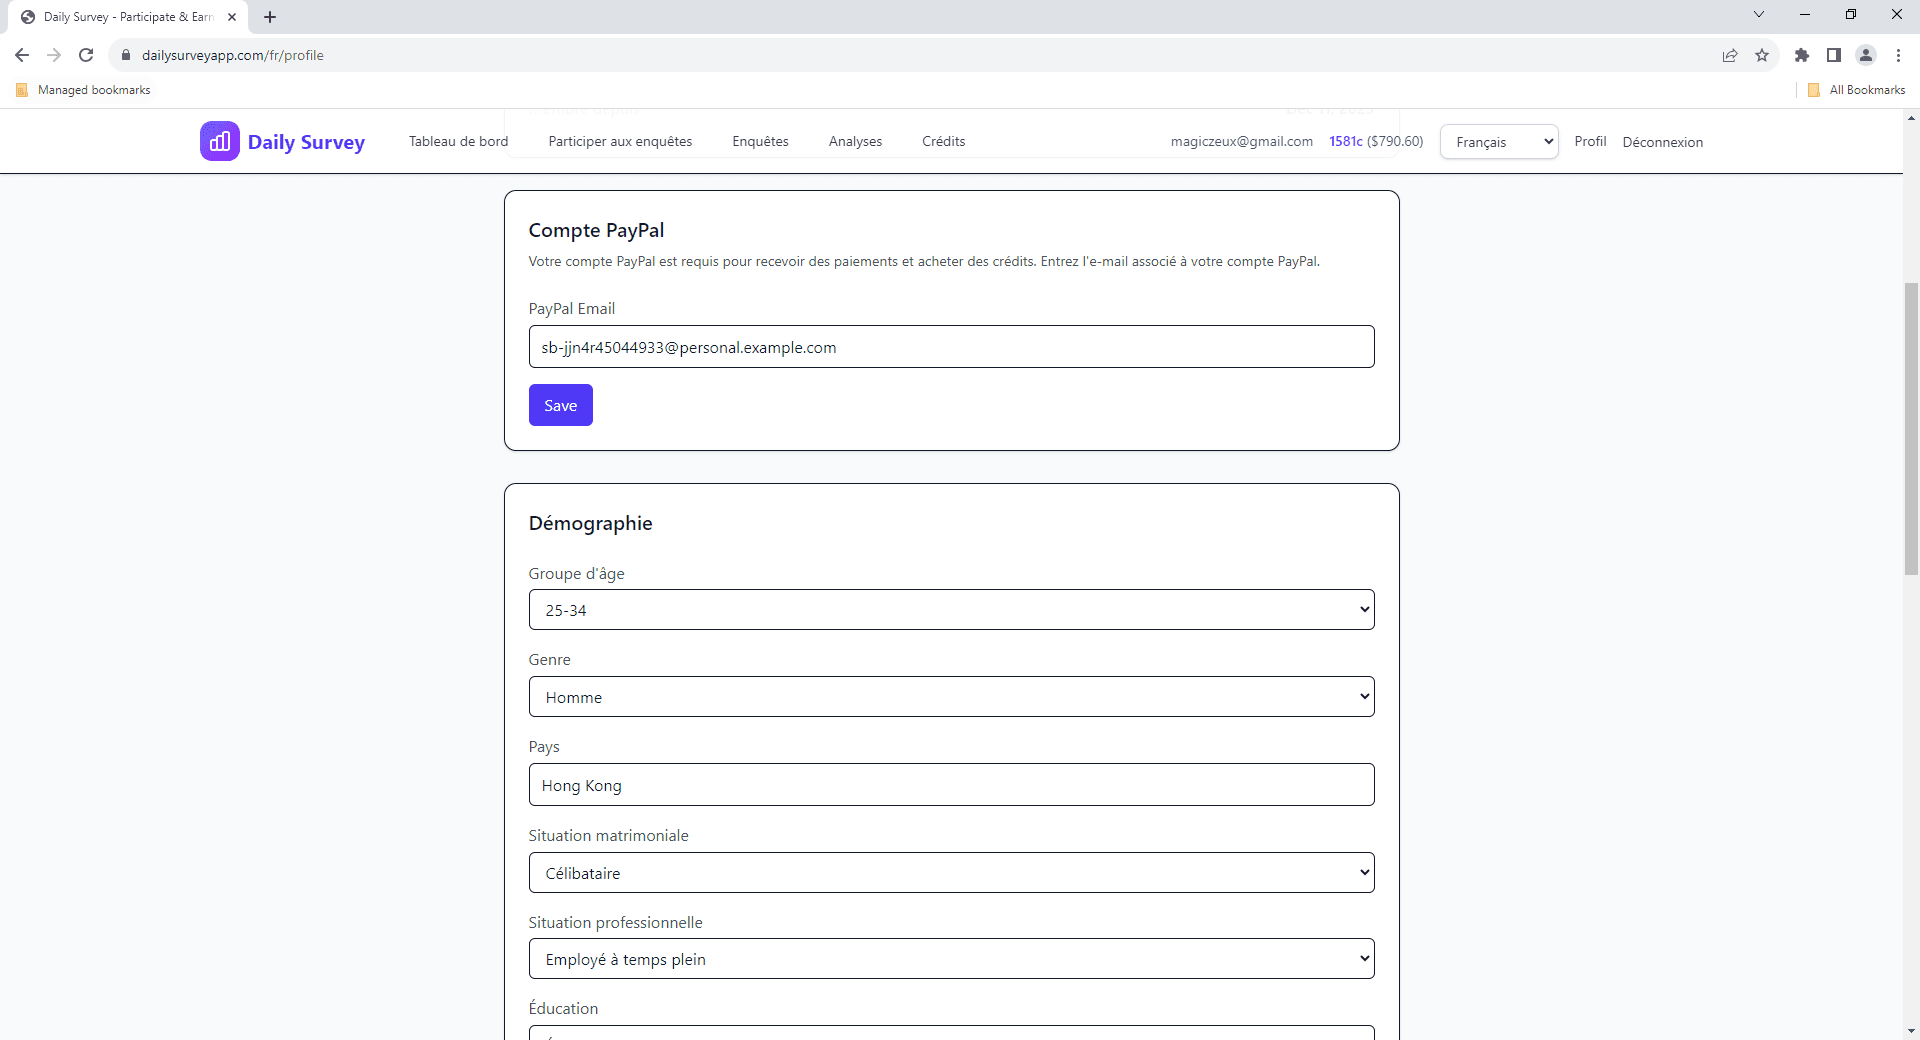Open the share icon in the toolbar

point(1731,56)
